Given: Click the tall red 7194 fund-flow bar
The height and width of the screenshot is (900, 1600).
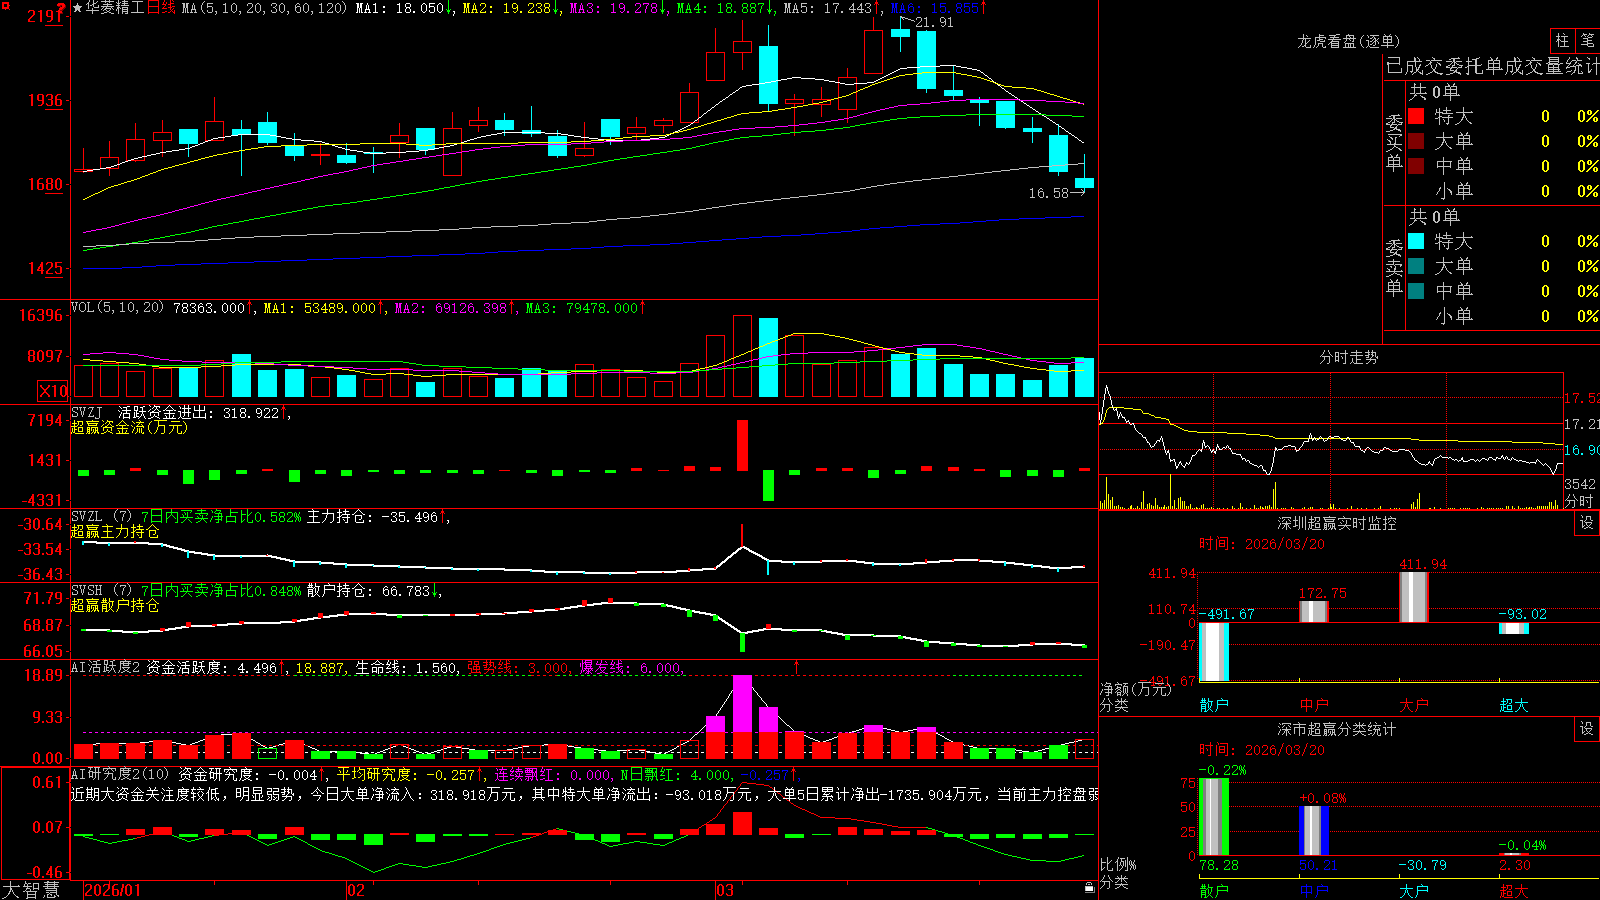Looking at the screenshot, I should pyautogui.click(x=742, y=445).
